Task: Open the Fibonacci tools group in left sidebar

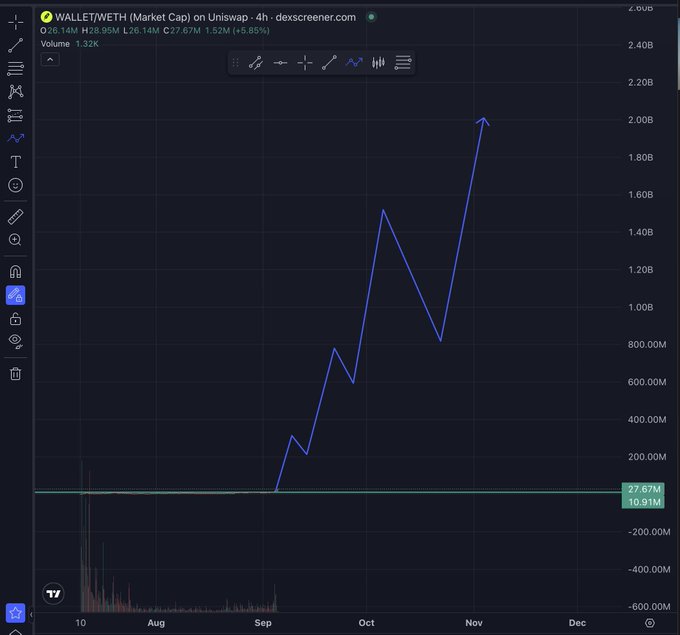Action: (x=16, y=69)
